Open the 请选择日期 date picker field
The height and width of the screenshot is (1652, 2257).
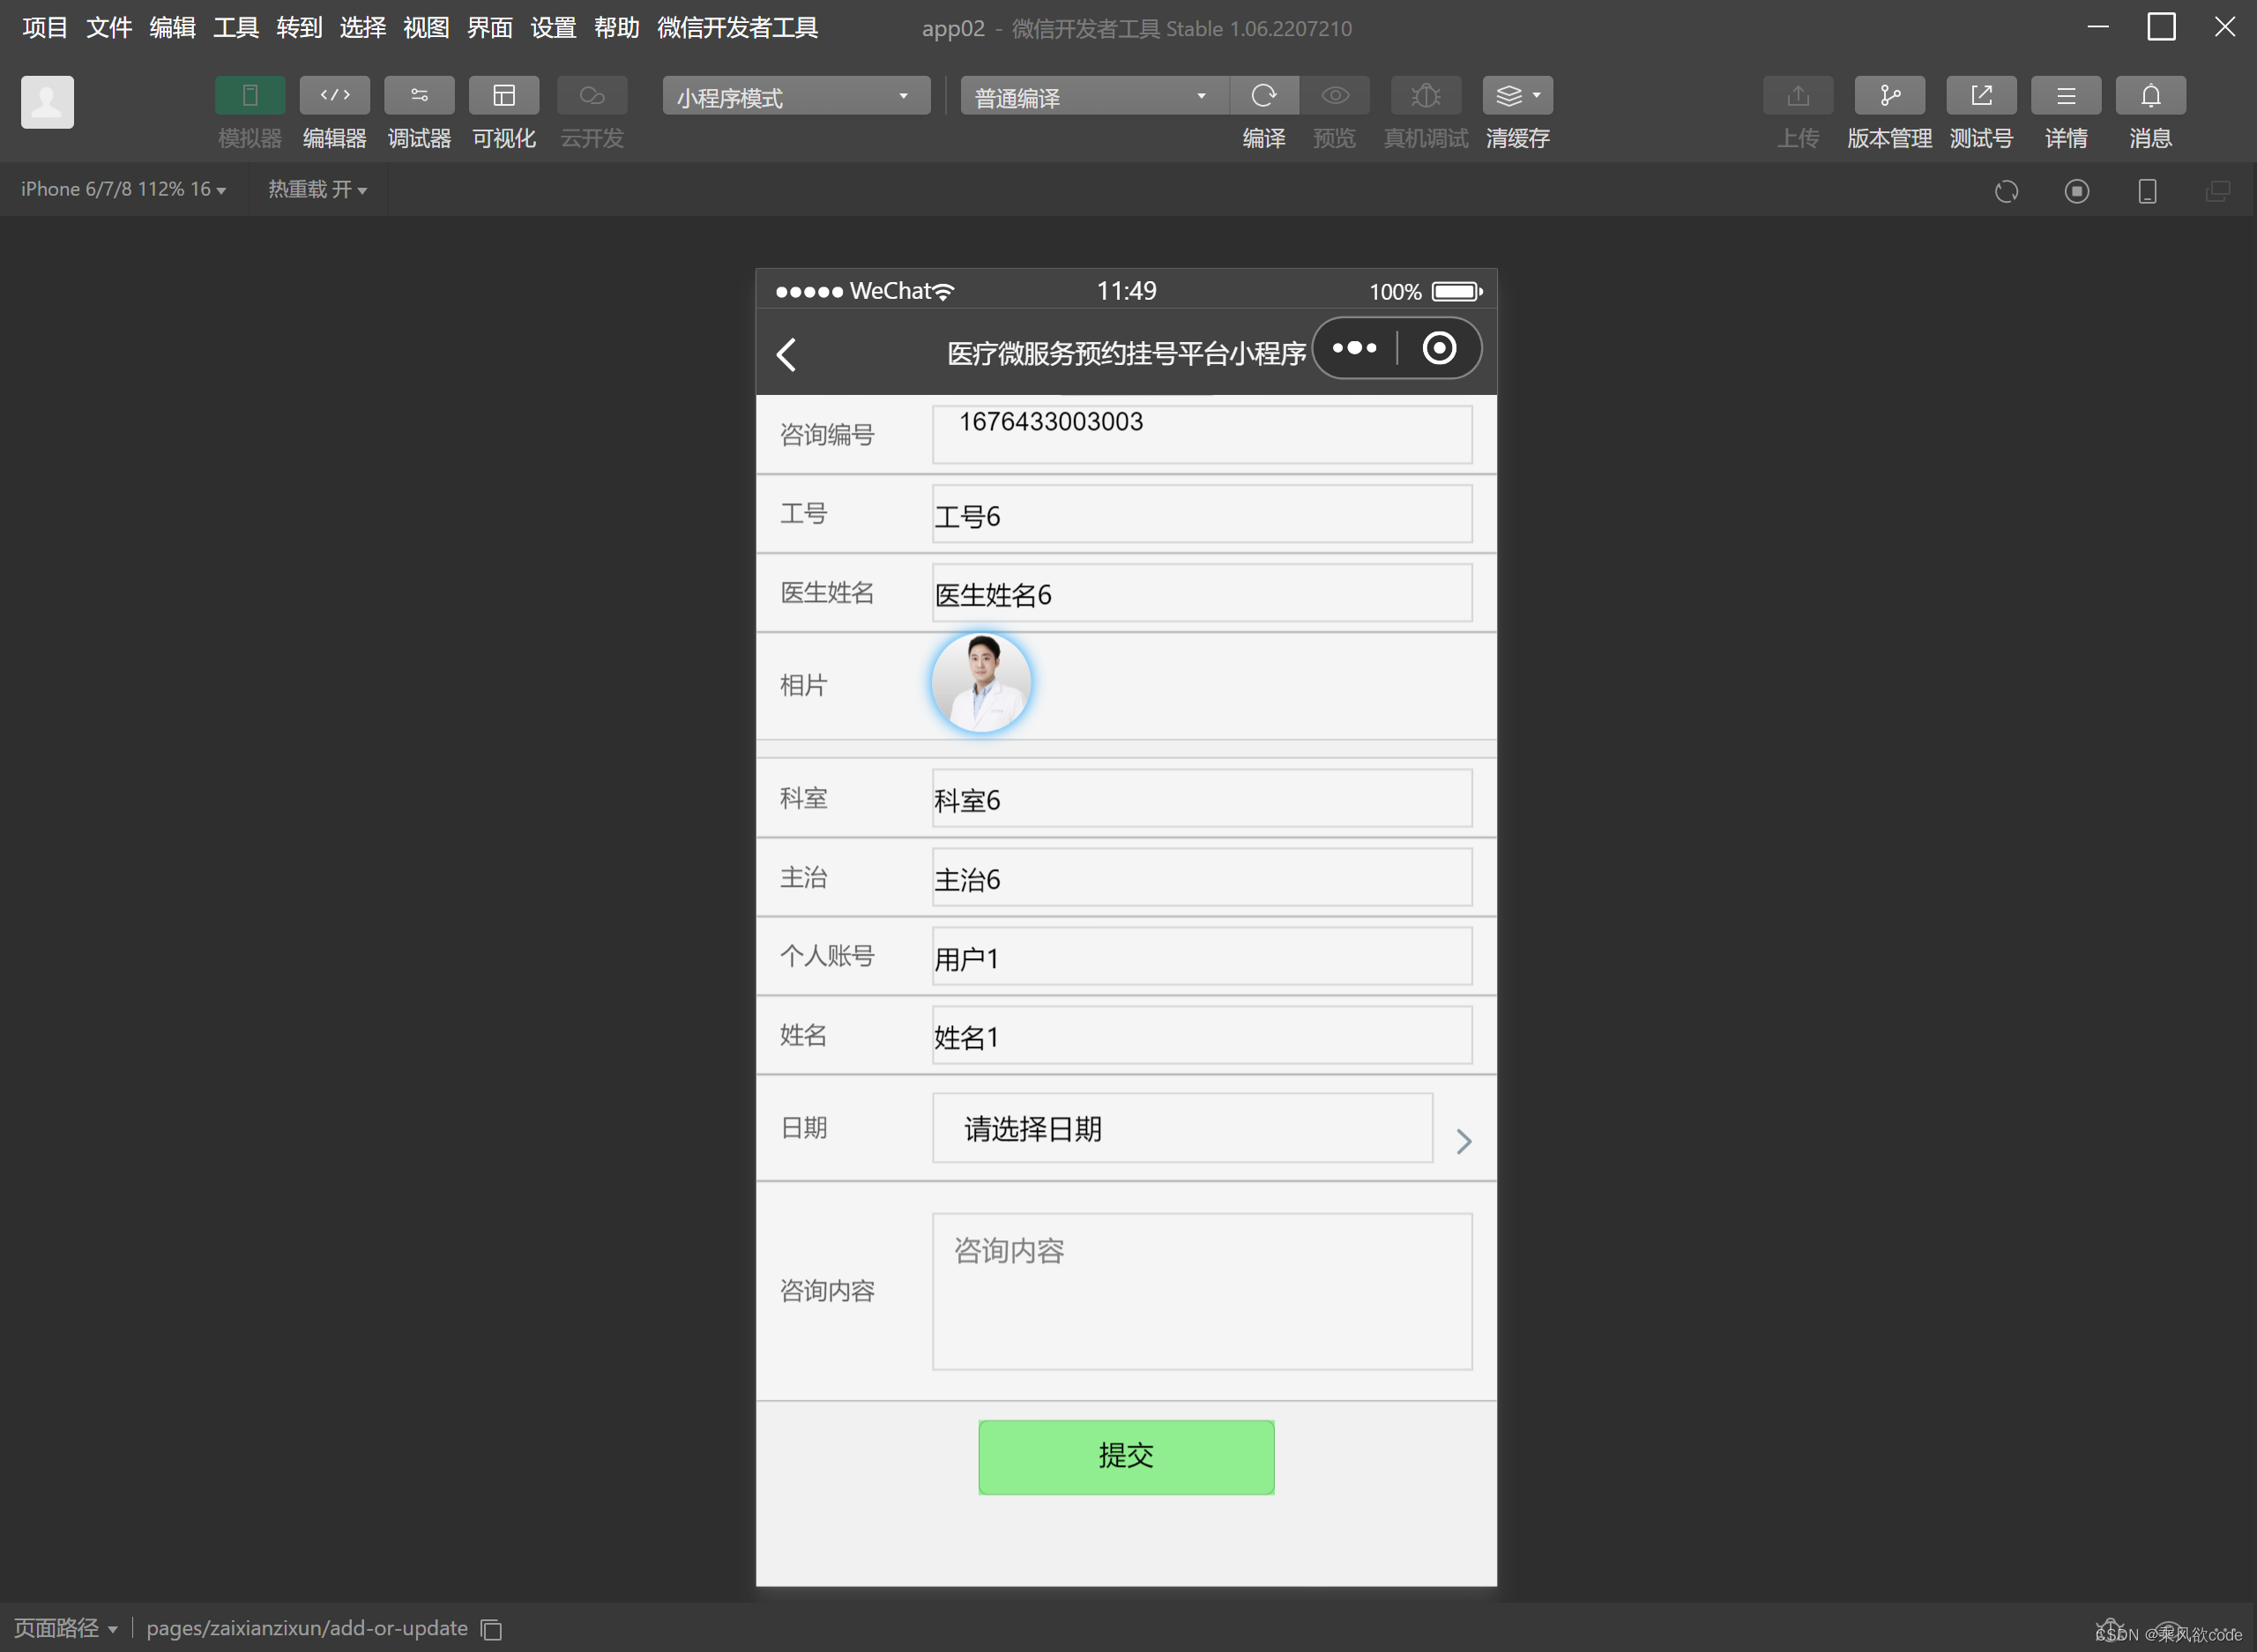tap(1182, 1128)
